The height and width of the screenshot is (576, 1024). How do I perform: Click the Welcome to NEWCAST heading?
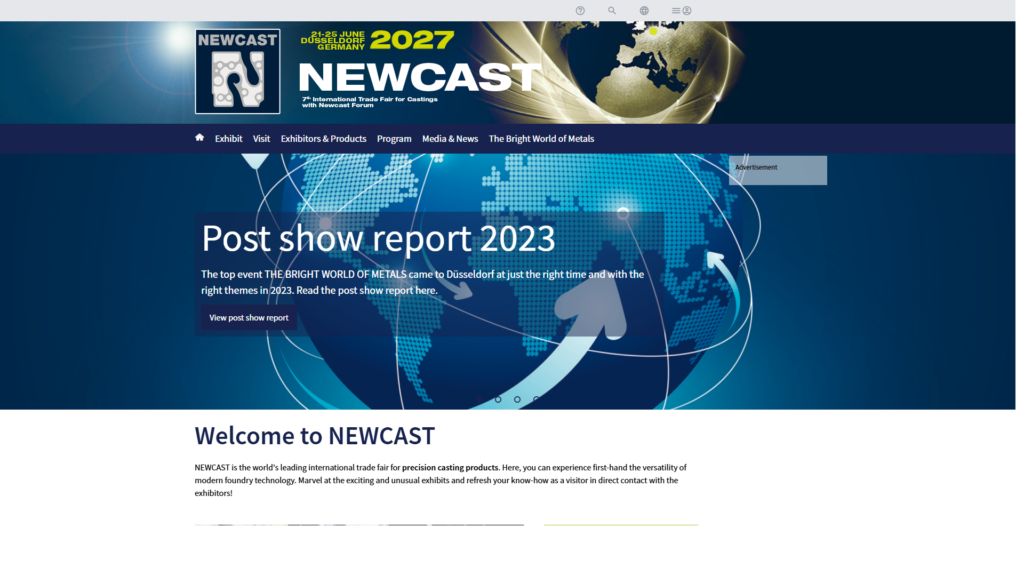(314, 436)
